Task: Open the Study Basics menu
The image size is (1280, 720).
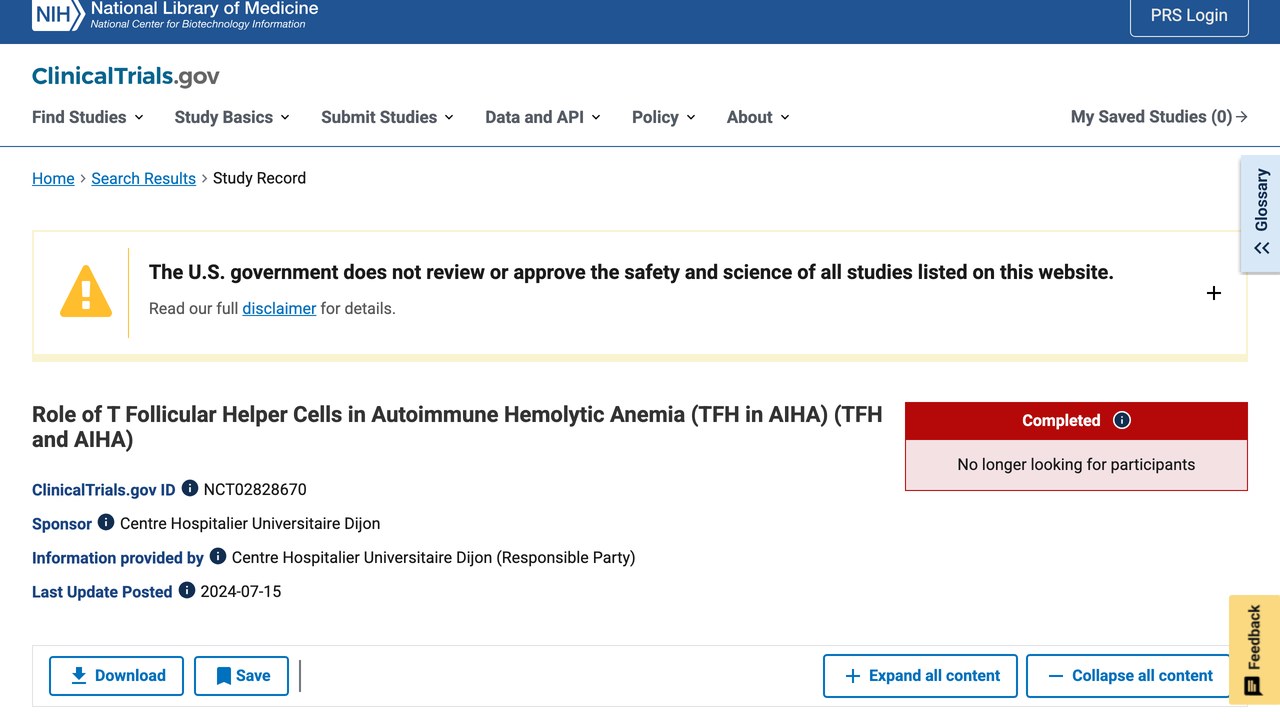Action: pyautogui.click(x=232, y=117)
